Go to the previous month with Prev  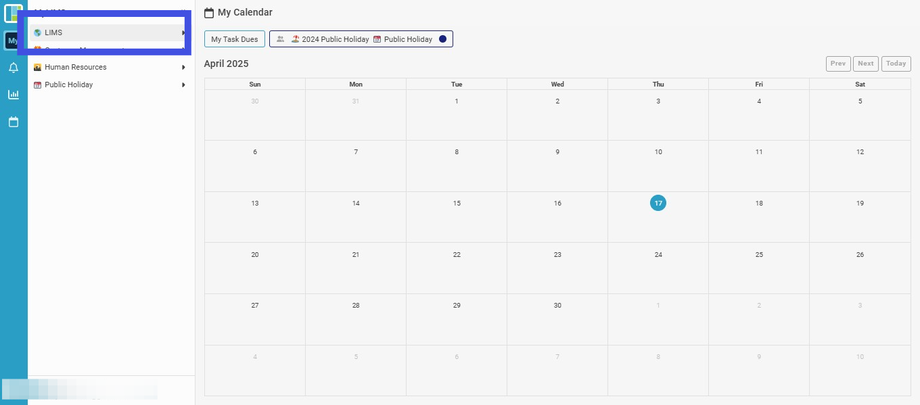[x=838, y=63]
